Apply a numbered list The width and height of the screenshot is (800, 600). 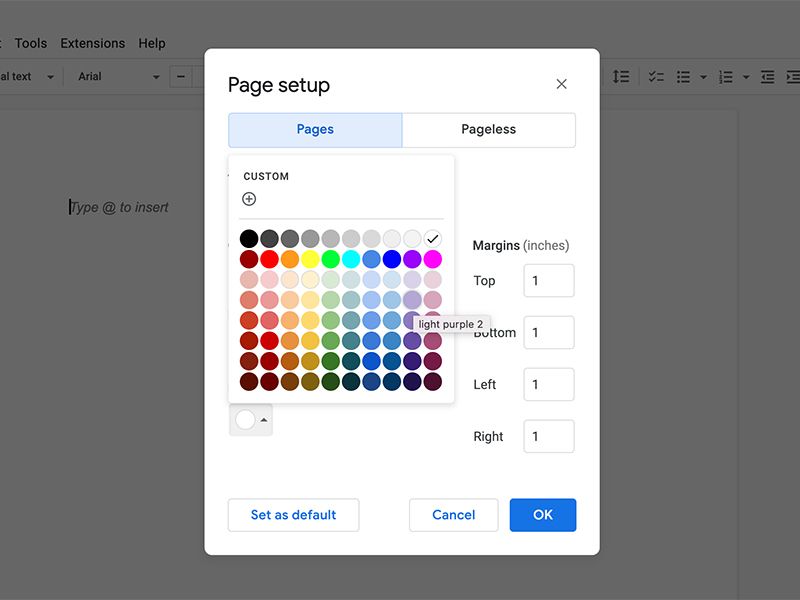[726, 76]
